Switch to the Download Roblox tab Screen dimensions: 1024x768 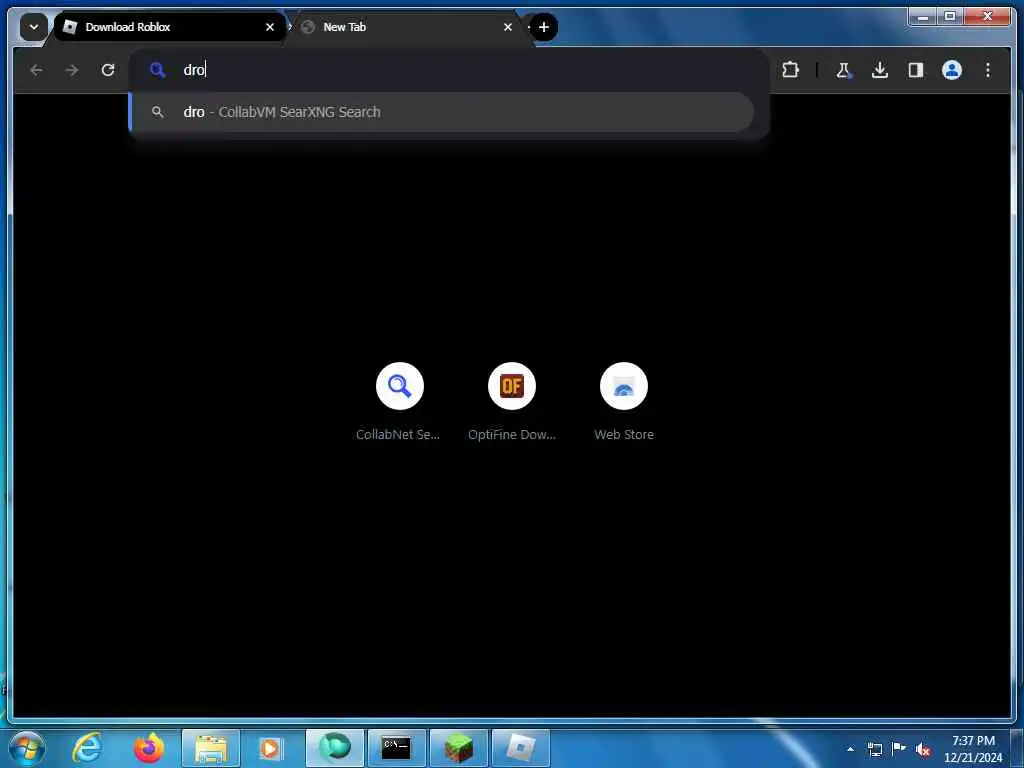pos(168,27)
